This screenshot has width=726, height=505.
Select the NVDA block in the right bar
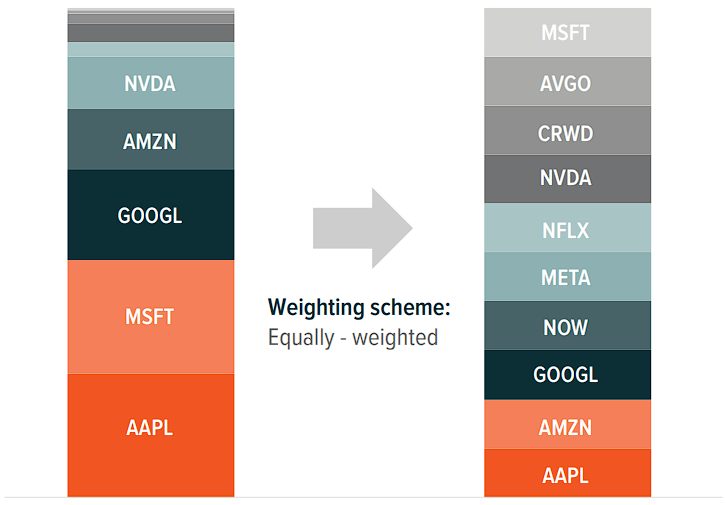(x=567, y=179)
